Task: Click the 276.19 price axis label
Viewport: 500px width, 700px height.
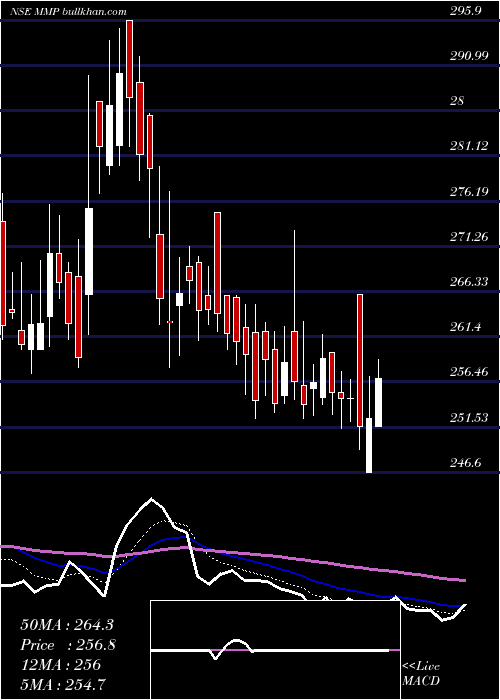Action: (x=468, y=192)
